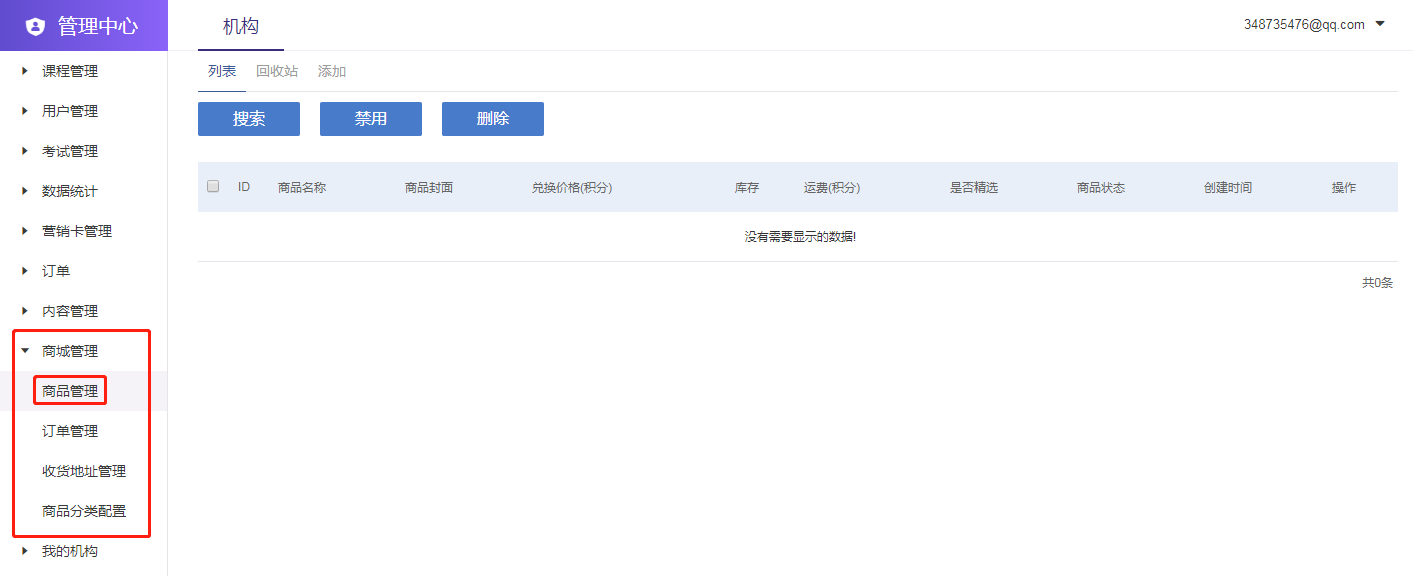Go to 收货地址管理 in sidebar
The width and height of the screenshot is (1413, 576).
[x=84, y=471]
